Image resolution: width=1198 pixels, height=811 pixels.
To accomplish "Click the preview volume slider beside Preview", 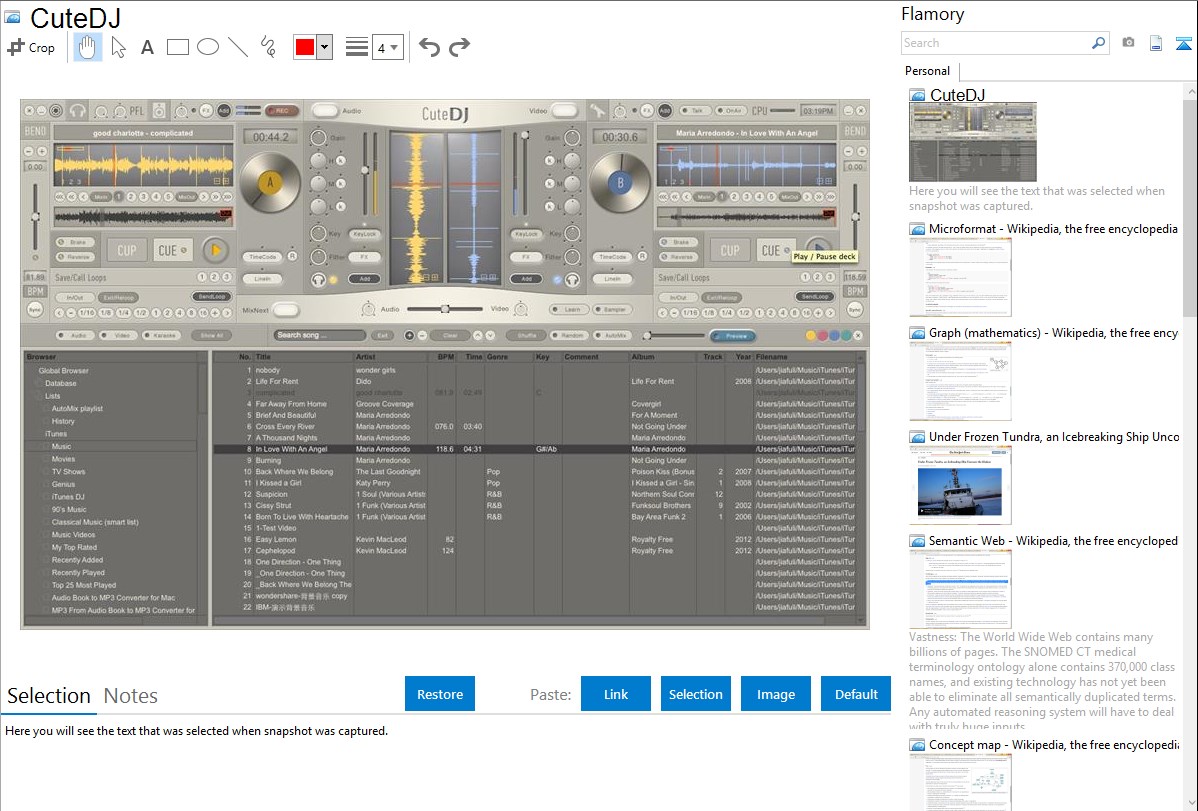I will [675, 336].
